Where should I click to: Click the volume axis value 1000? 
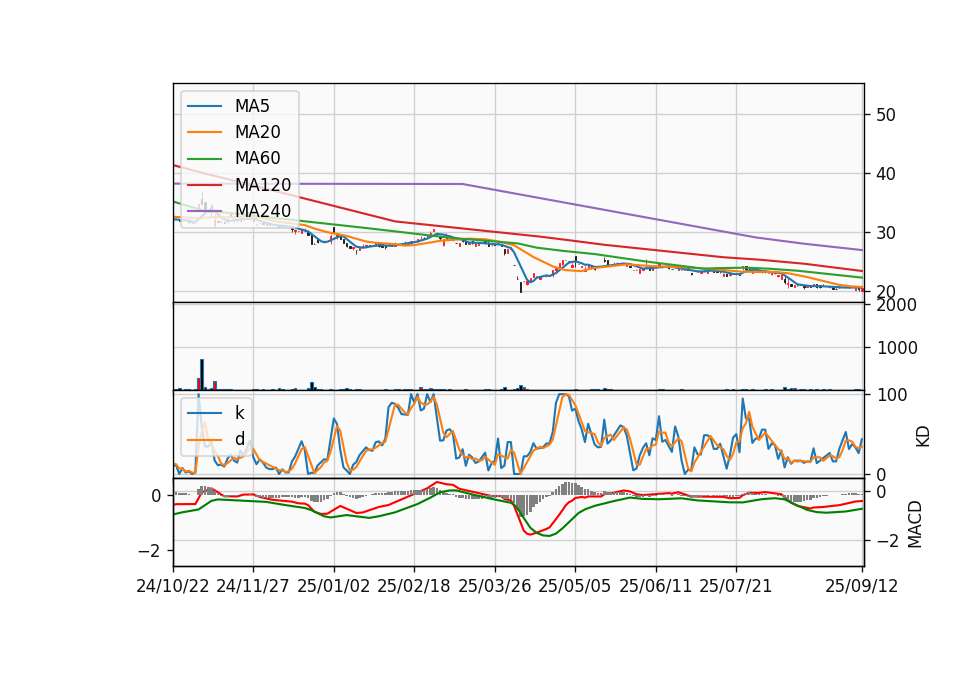pyautogui.click(x=897, y=348)
